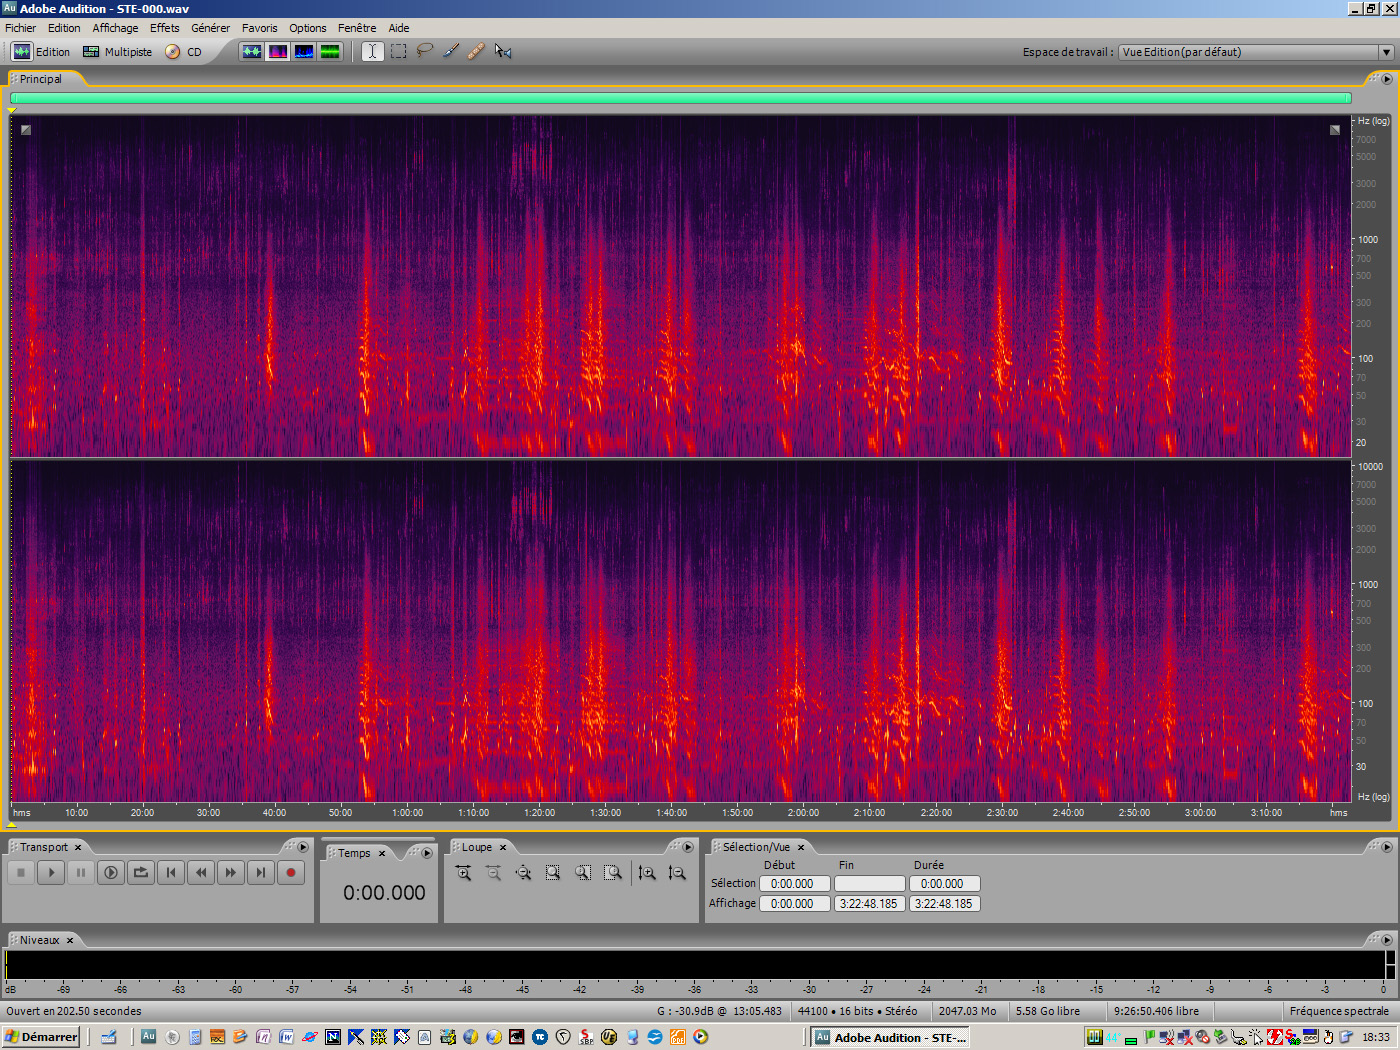The image size is (1400, 1050).
Task: Toggle loop playback button in Transport
Action: coord(141,873)
